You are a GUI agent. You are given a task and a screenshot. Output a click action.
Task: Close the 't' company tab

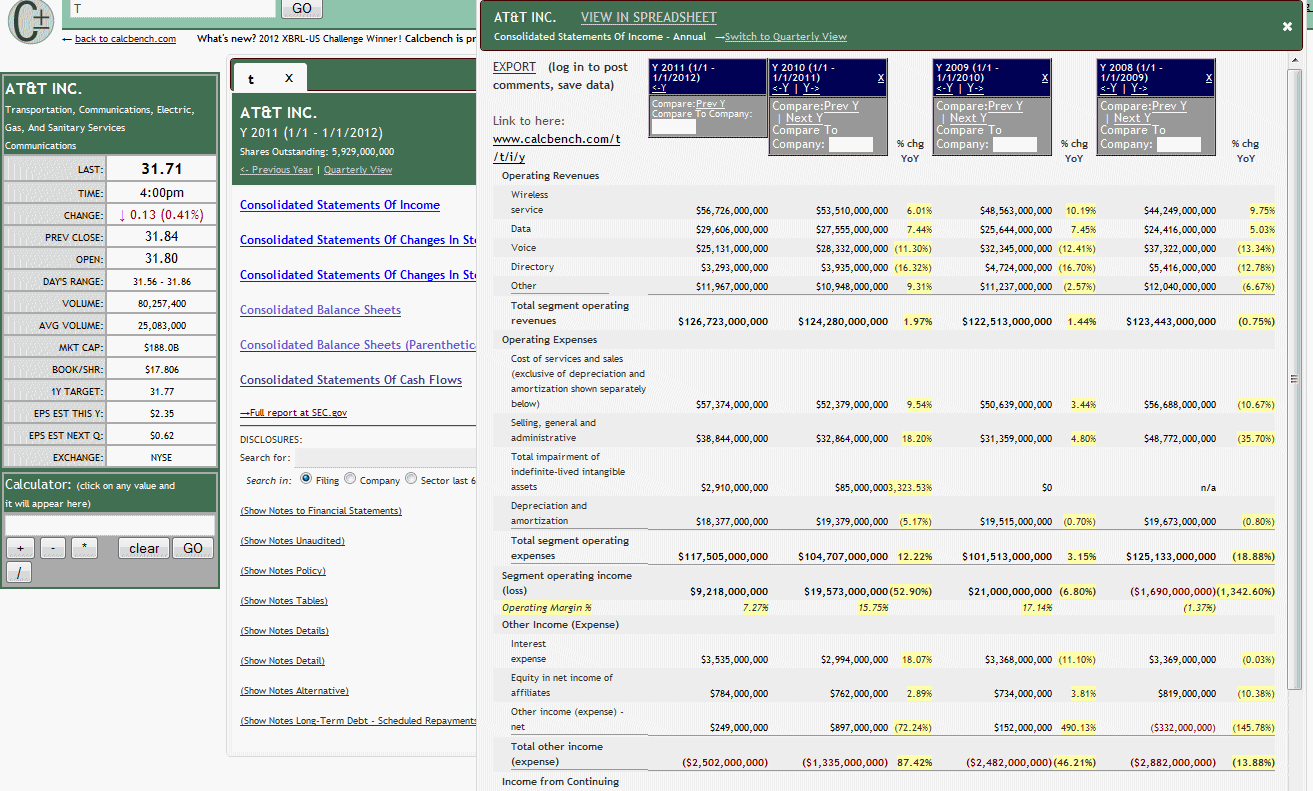tap(289, 78)
